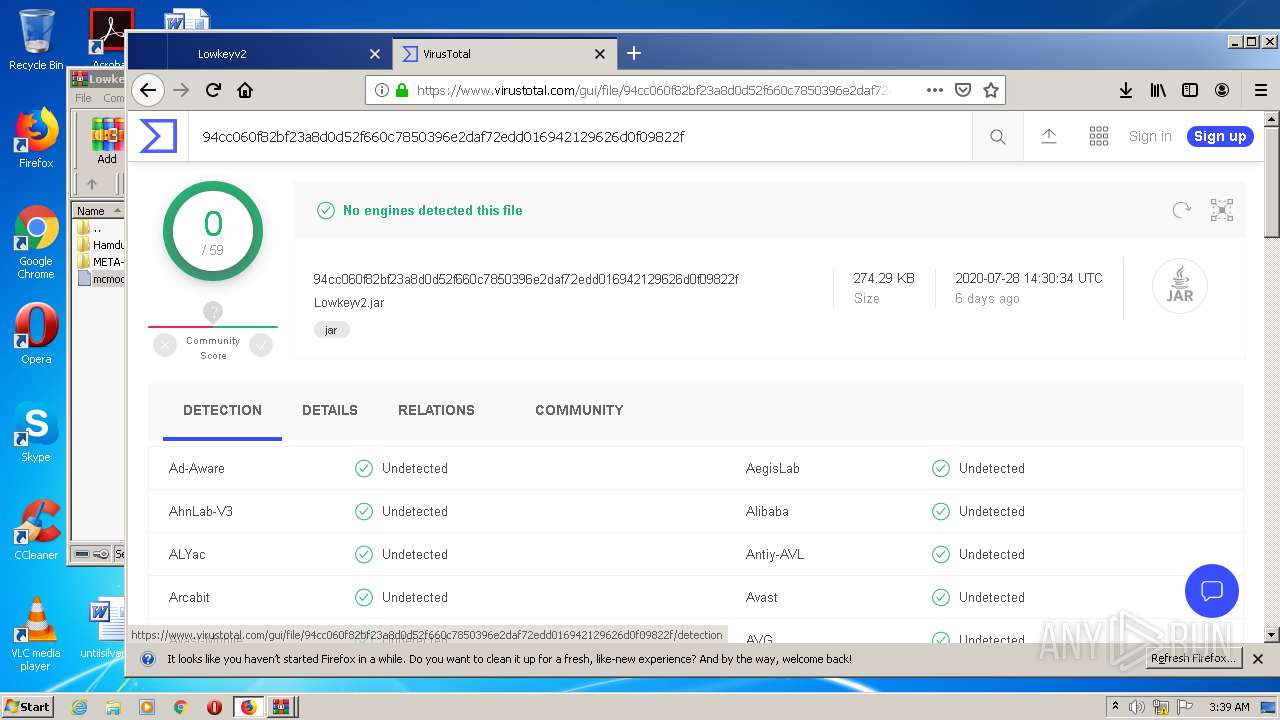1280x720 pixels.
Task: Open the DETAILS tab
Action: (x=330, y=410)
